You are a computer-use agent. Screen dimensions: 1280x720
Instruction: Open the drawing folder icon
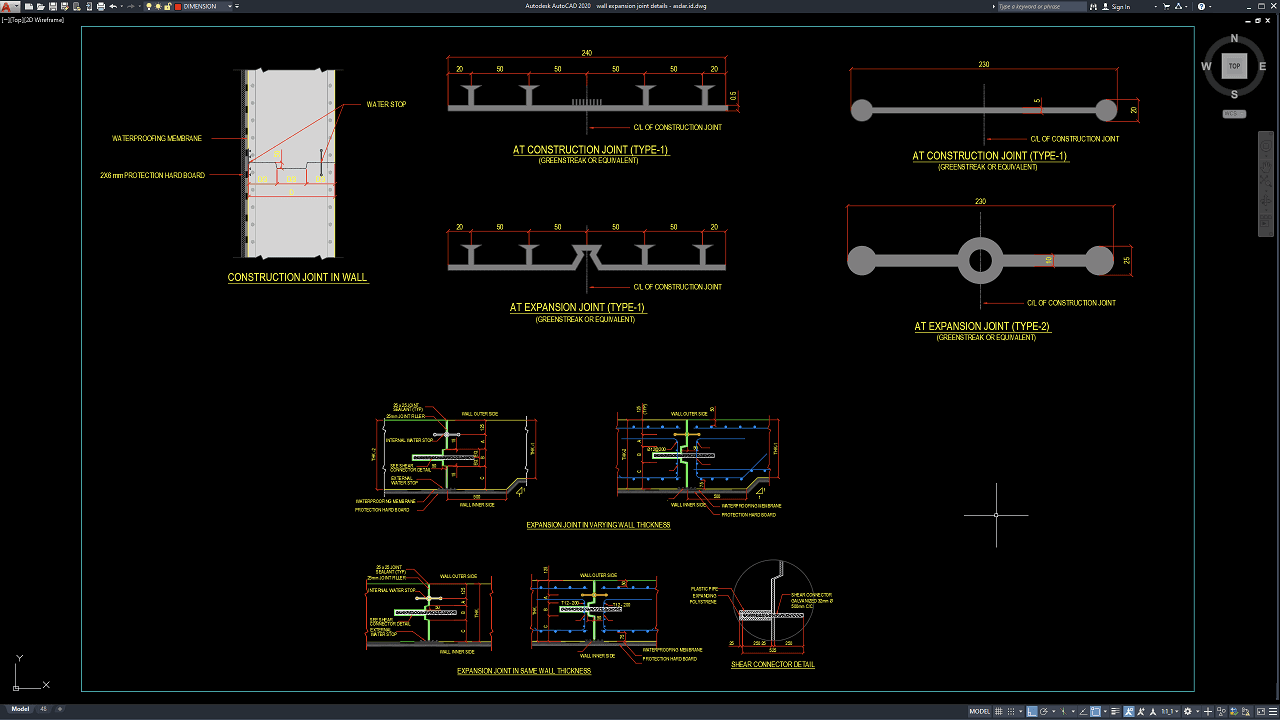[x=41, y=7]
